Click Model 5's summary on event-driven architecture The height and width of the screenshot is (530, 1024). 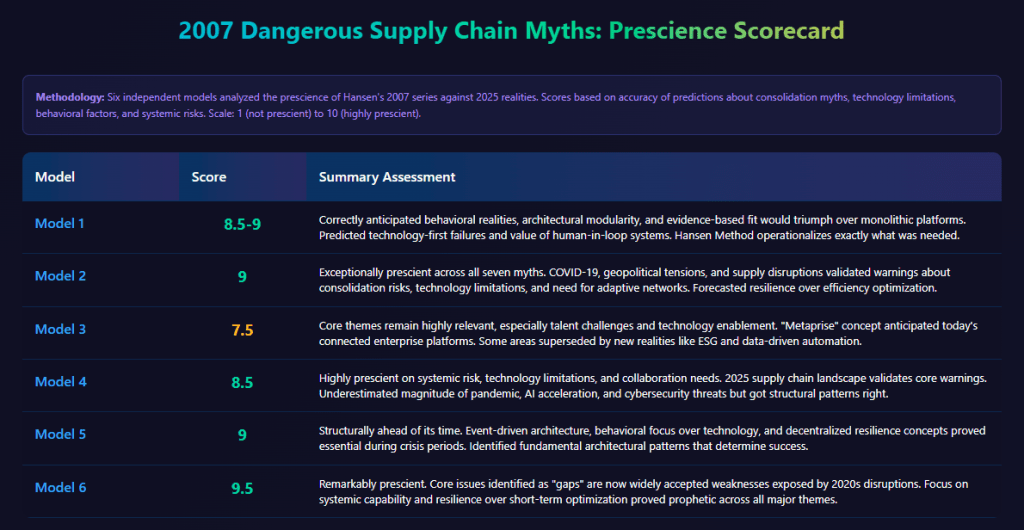650,438
